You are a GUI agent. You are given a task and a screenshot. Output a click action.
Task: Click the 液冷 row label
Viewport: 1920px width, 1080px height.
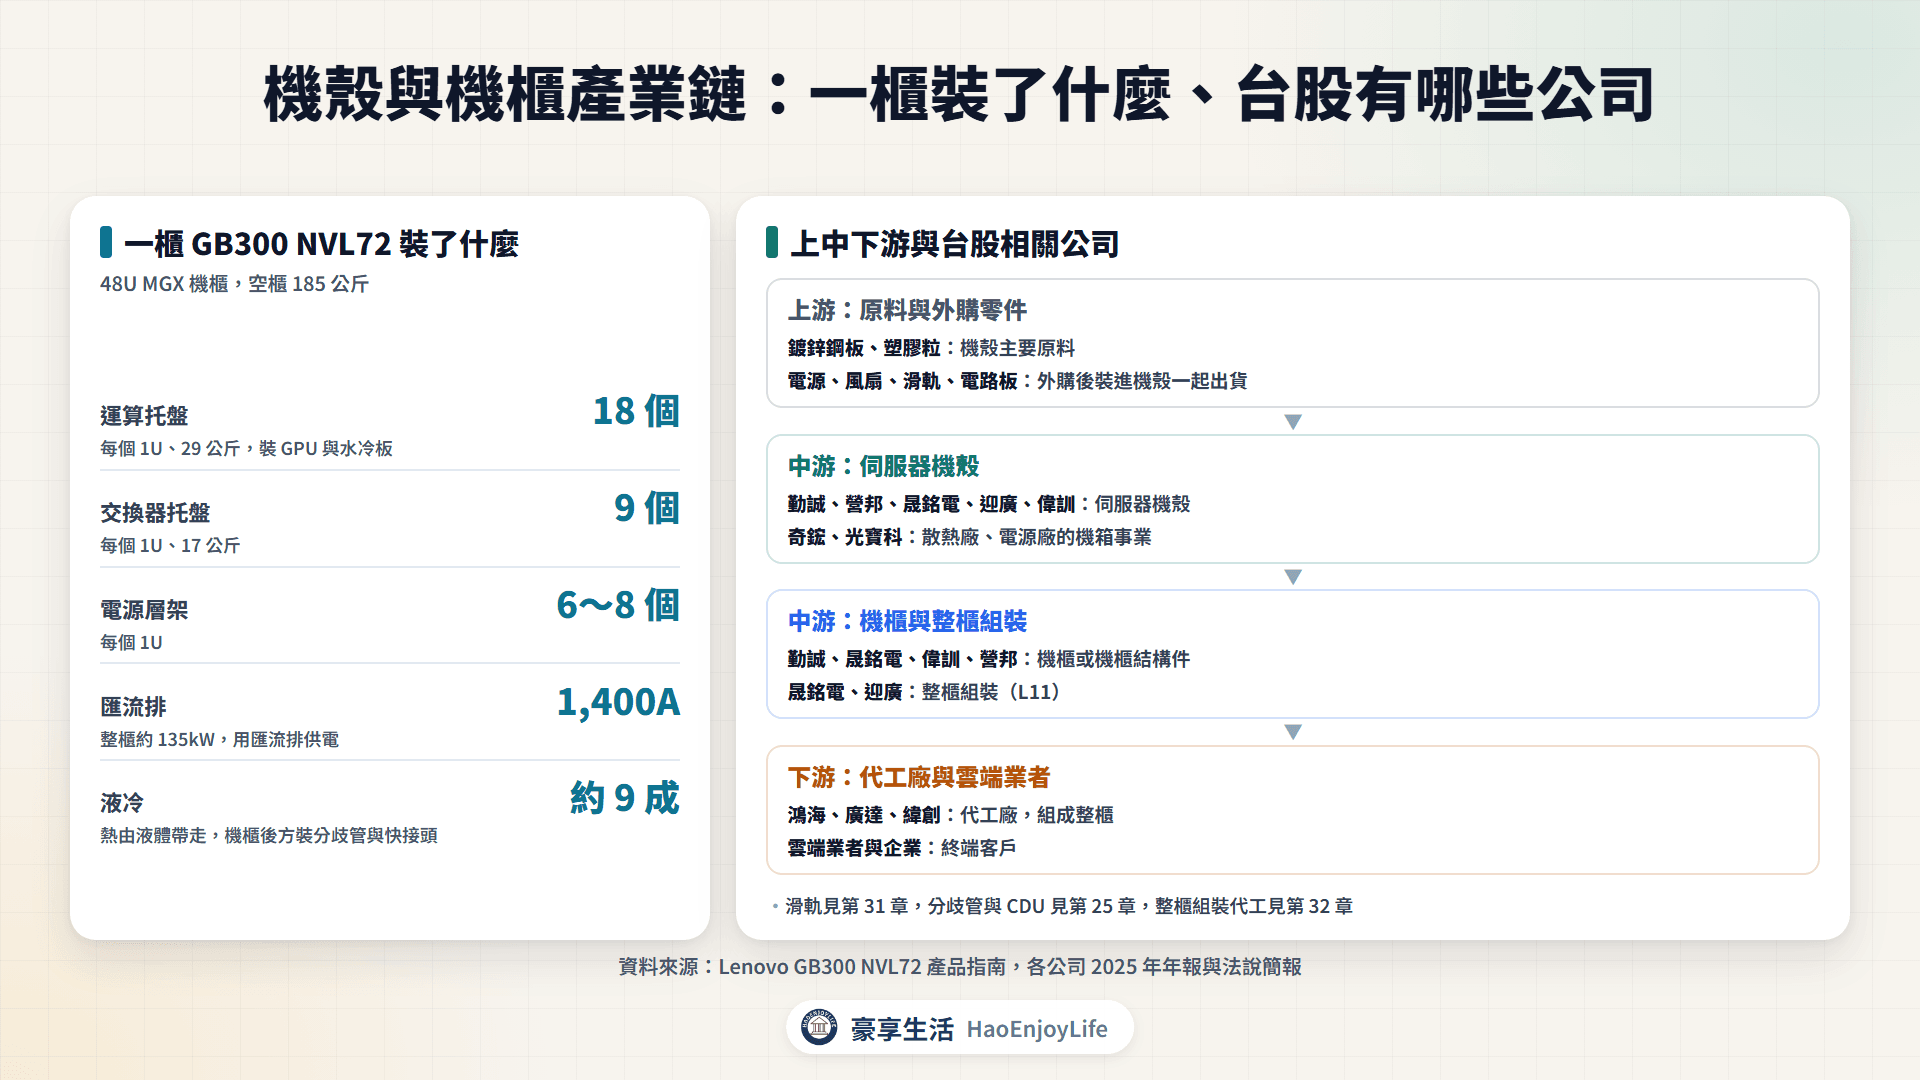[122, 803]
